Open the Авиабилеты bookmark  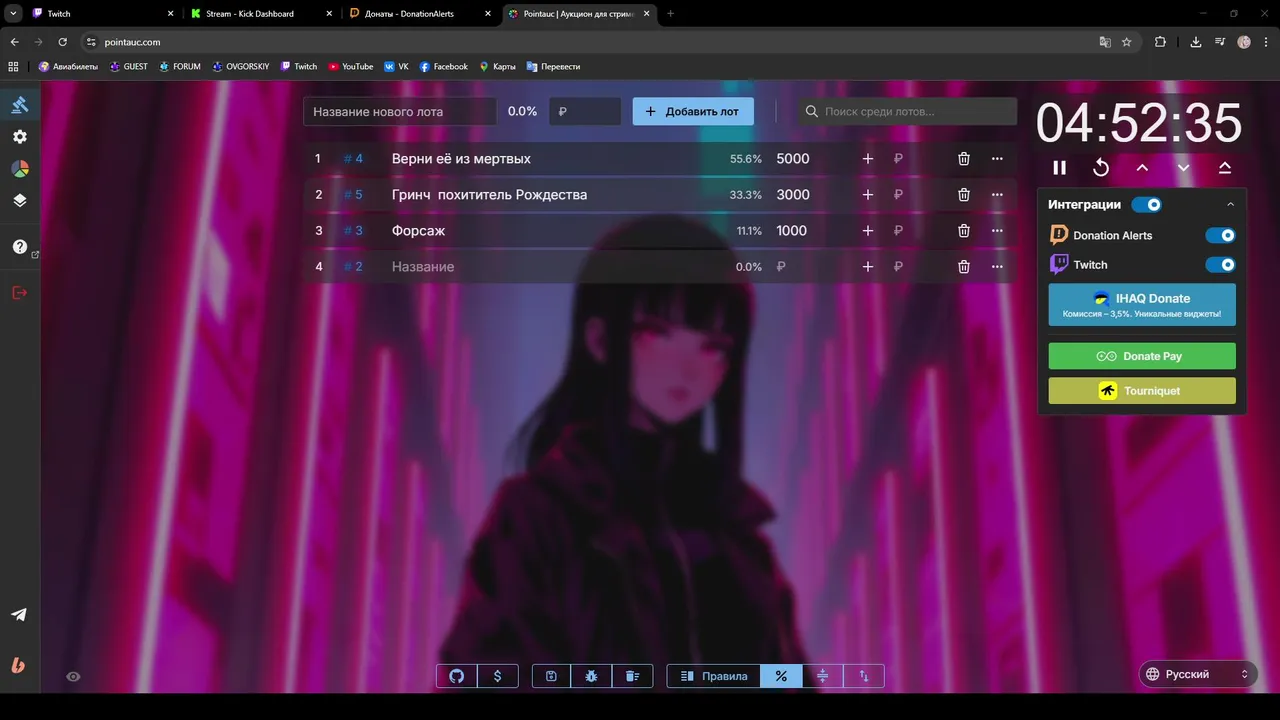click(68, 67)
